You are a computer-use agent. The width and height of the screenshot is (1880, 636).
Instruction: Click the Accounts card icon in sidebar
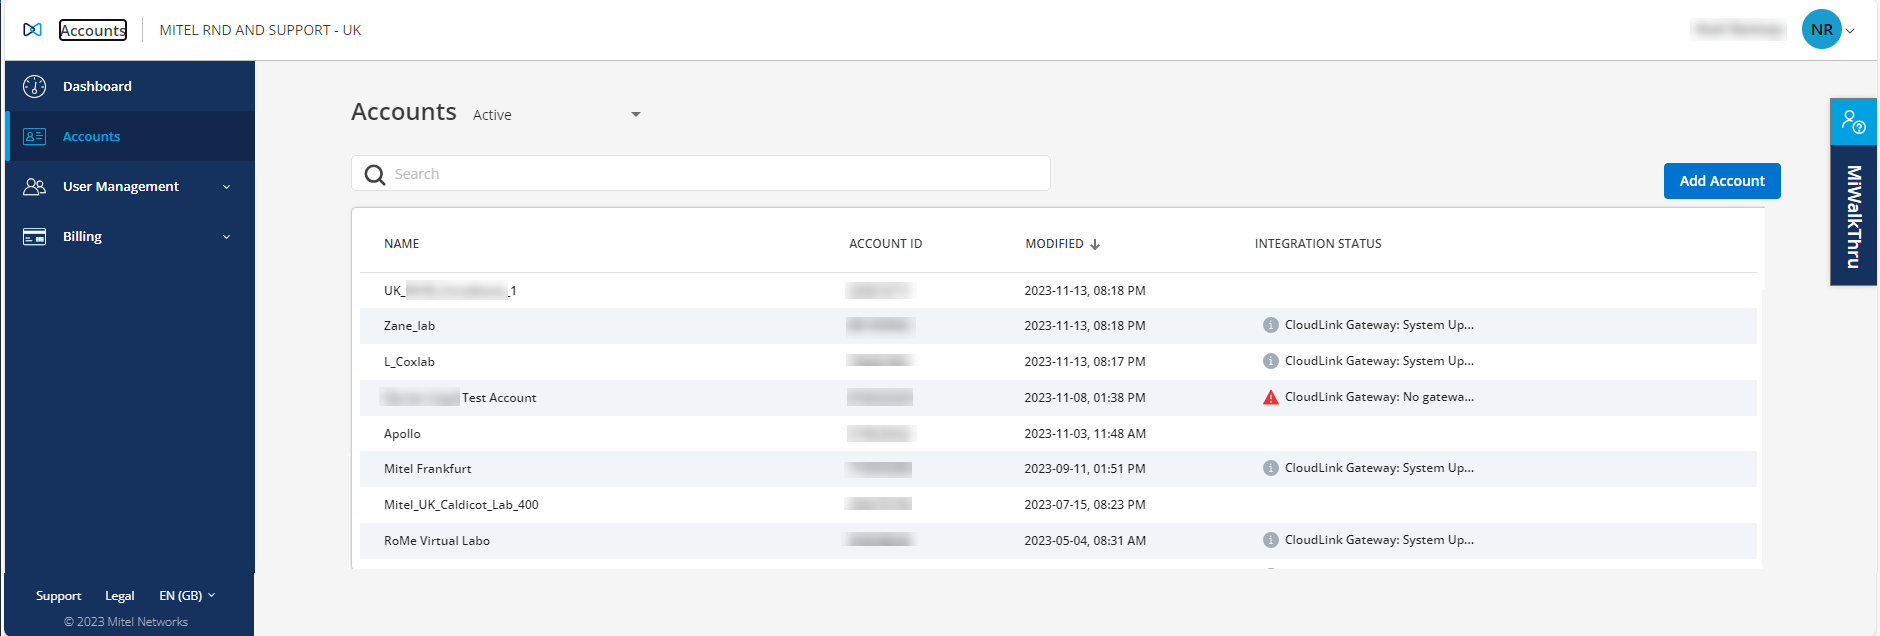[x=35, y=137]
